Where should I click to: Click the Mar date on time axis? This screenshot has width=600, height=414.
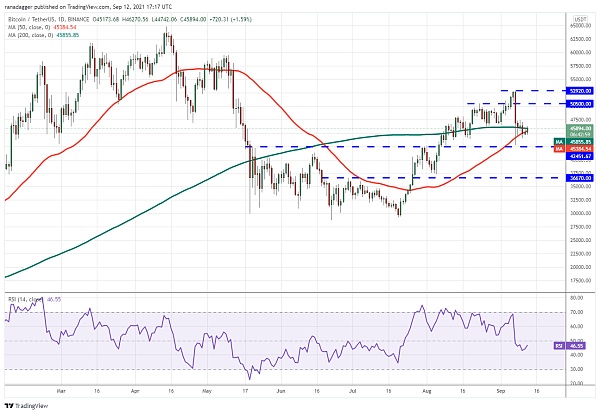(61, 391)
